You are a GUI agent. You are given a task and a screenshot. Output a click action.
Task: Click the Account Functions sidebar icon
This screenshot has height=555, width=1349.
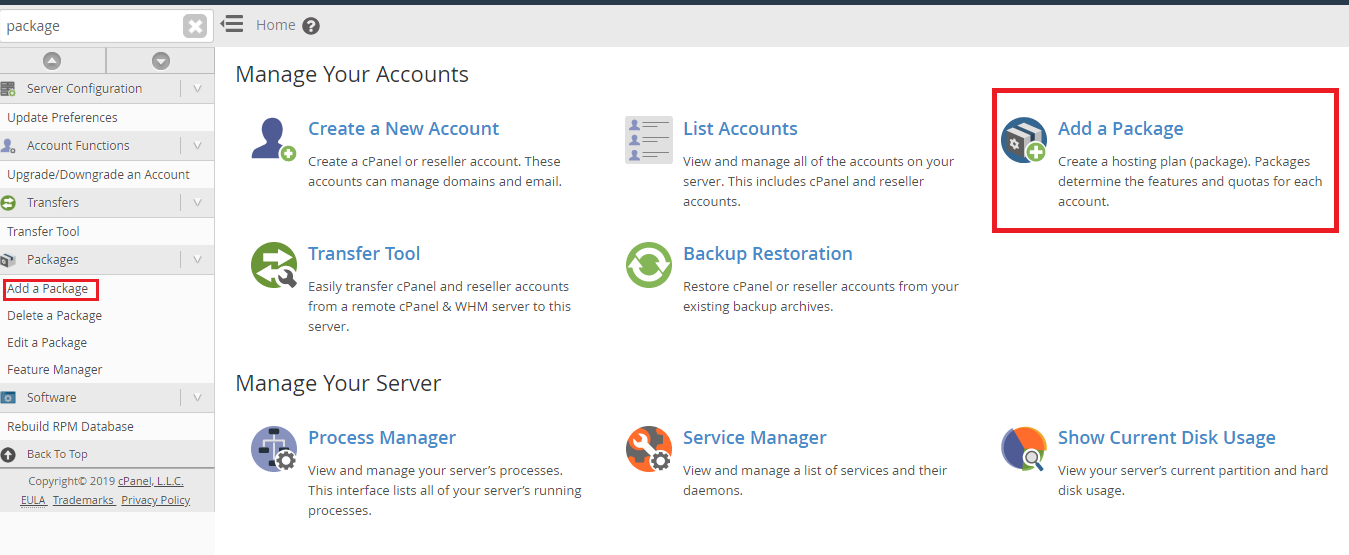pos(8,146)
